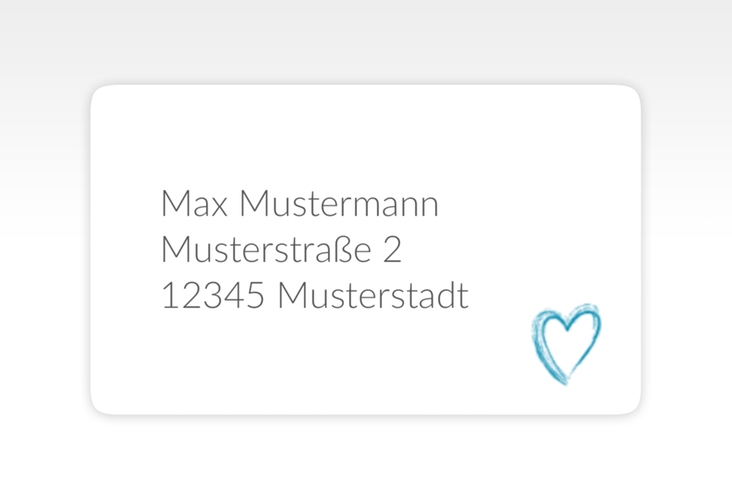Click the x in Max
Image resolution: width=732 pixels, height=500 pixels.
219,206
